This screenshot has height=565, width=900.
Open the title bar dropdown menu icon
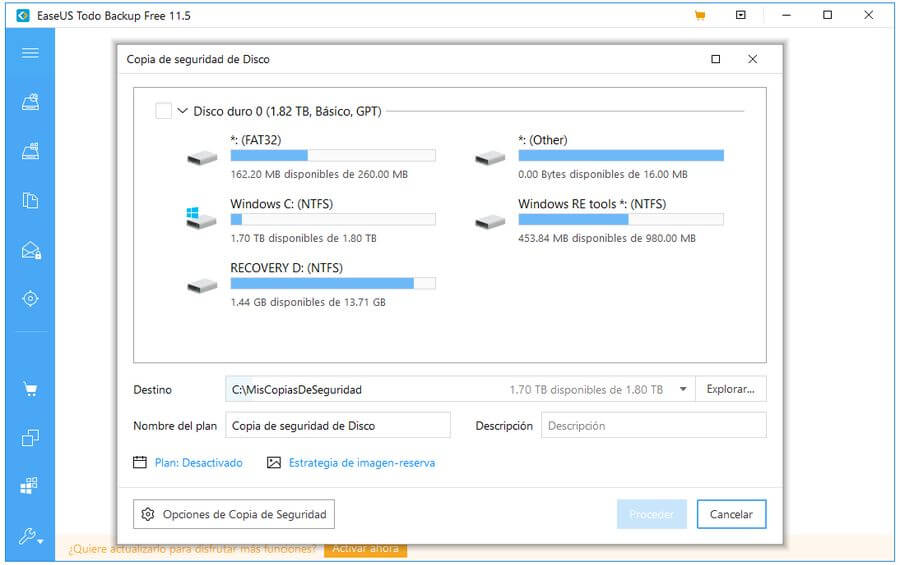click(x=740, y=15)
